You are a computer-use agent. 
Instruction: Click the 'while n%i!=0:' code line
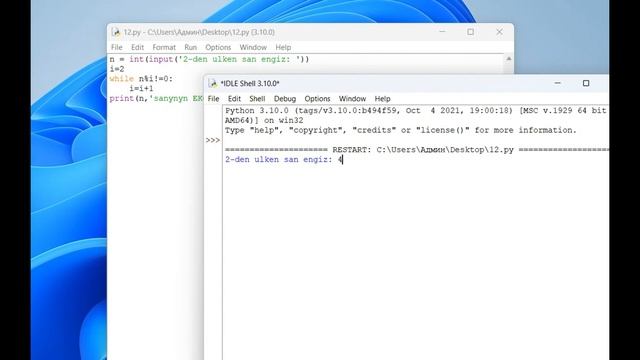tap(141, 79)
